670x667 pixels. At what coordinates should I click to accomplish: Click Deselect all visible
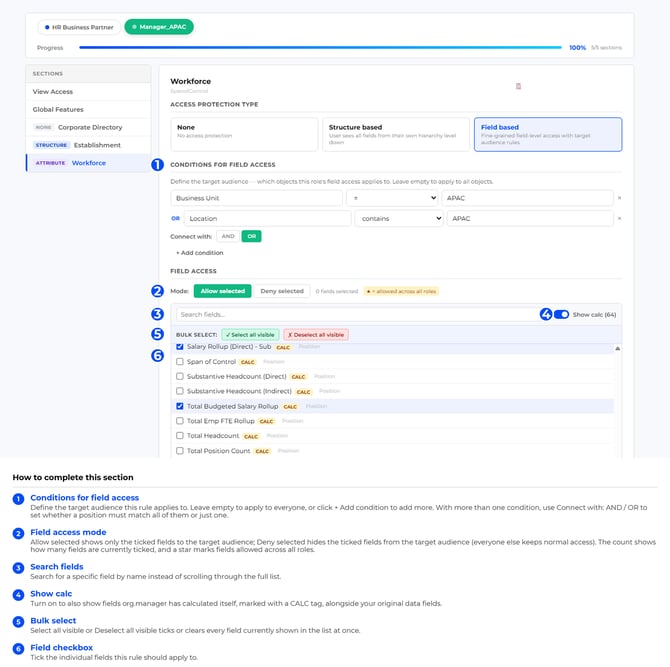pyautogui.click(x=316, y=335)
